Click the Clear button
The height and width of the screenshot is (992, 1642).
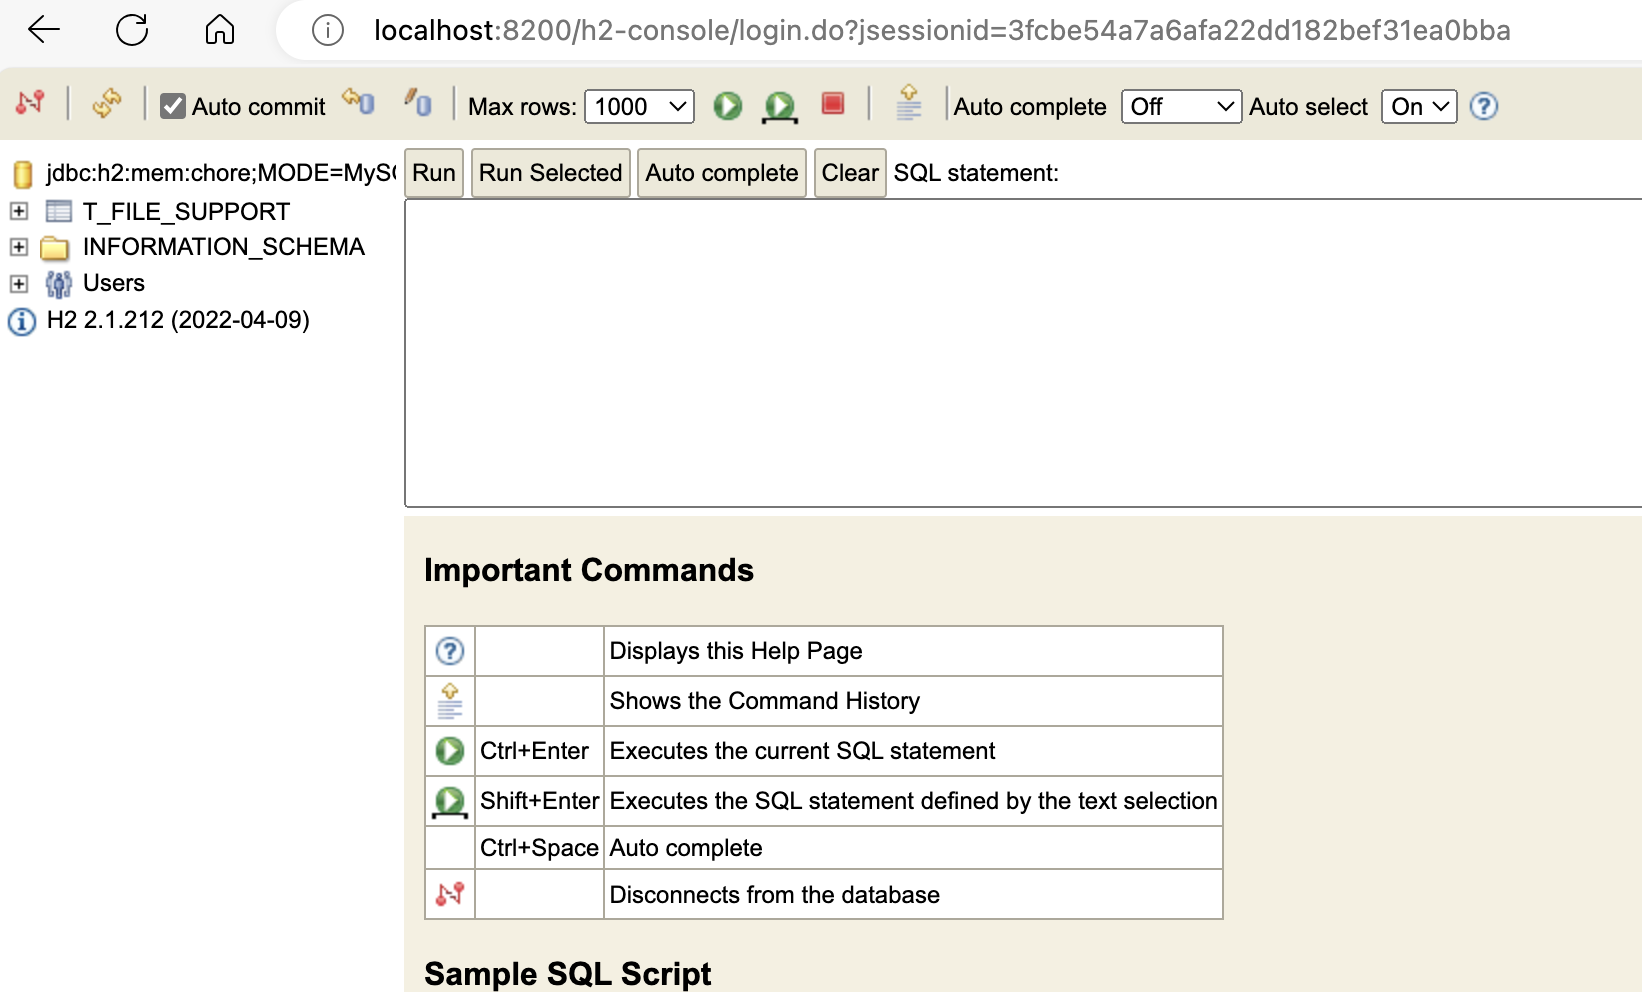(x=849, y=173)
